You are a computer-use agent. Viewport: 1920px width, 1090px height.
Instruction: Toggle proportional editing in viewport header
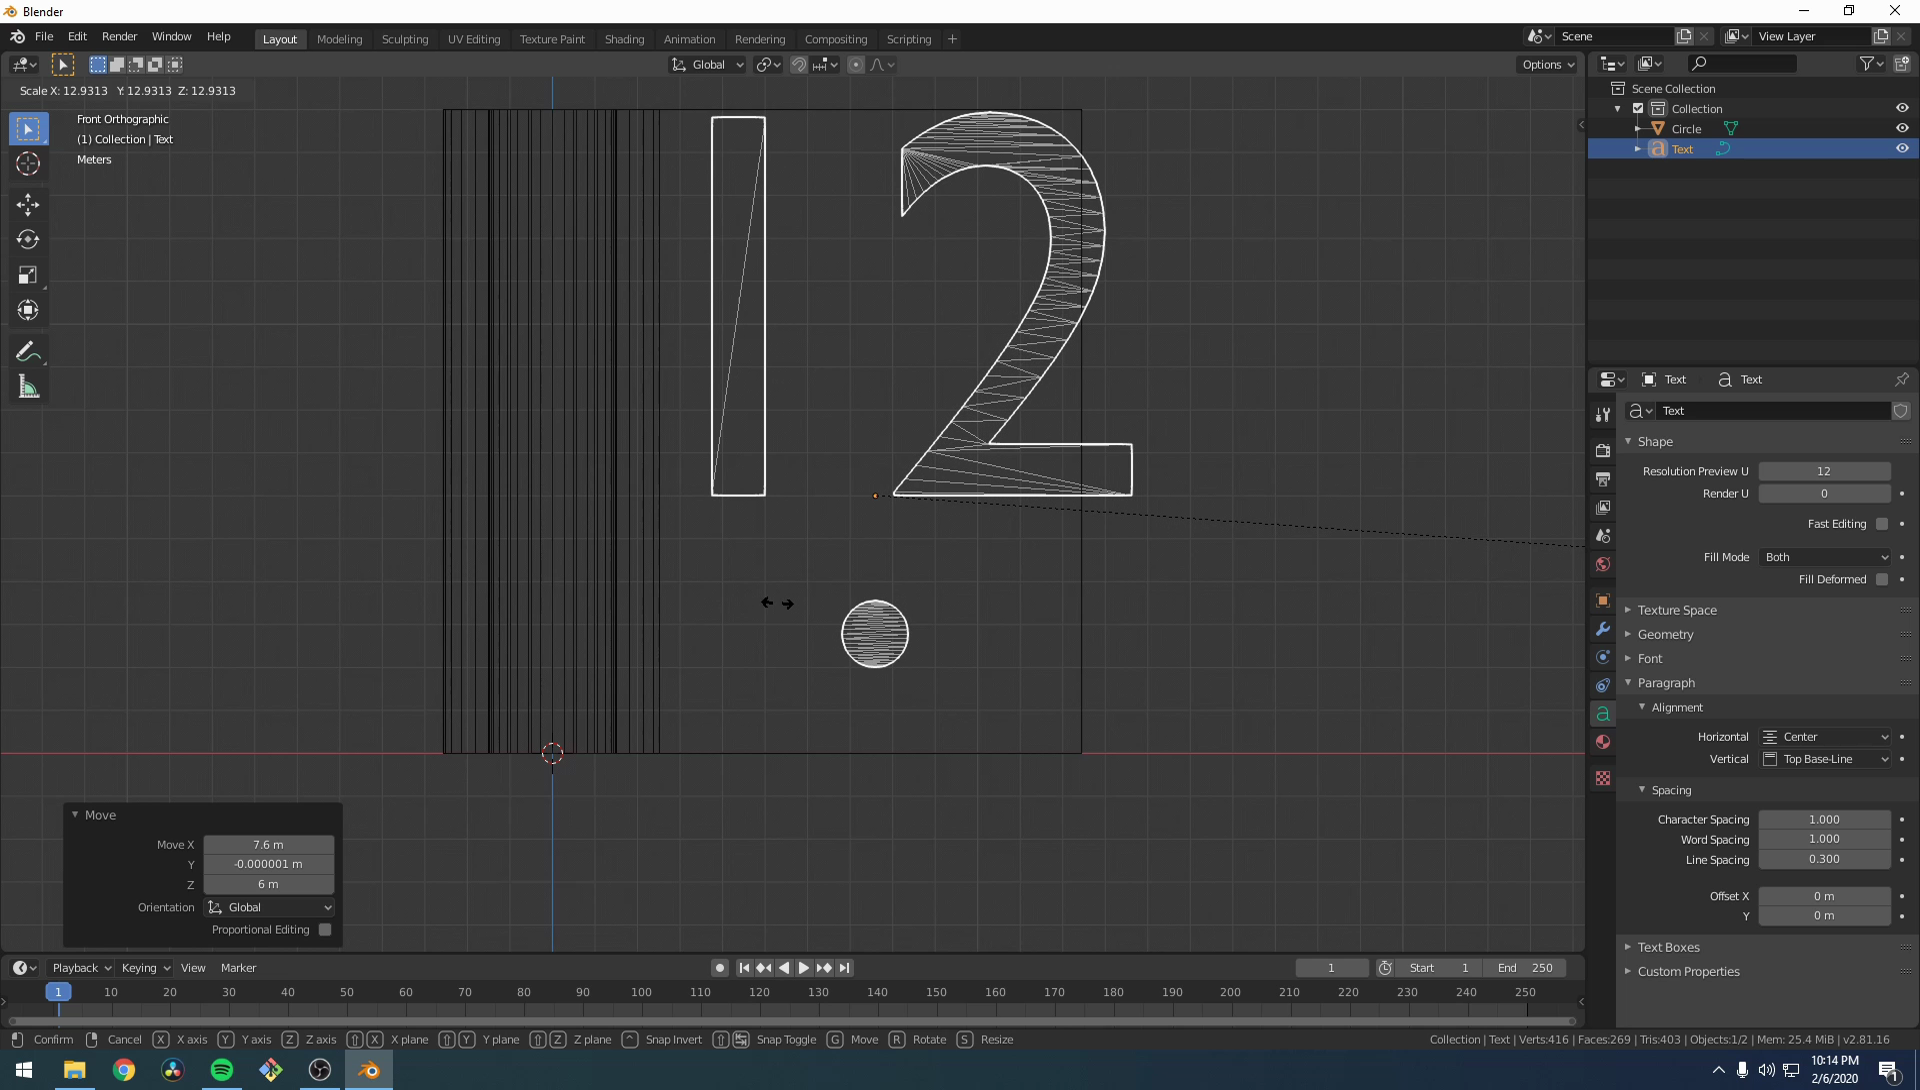coord(856,65)
